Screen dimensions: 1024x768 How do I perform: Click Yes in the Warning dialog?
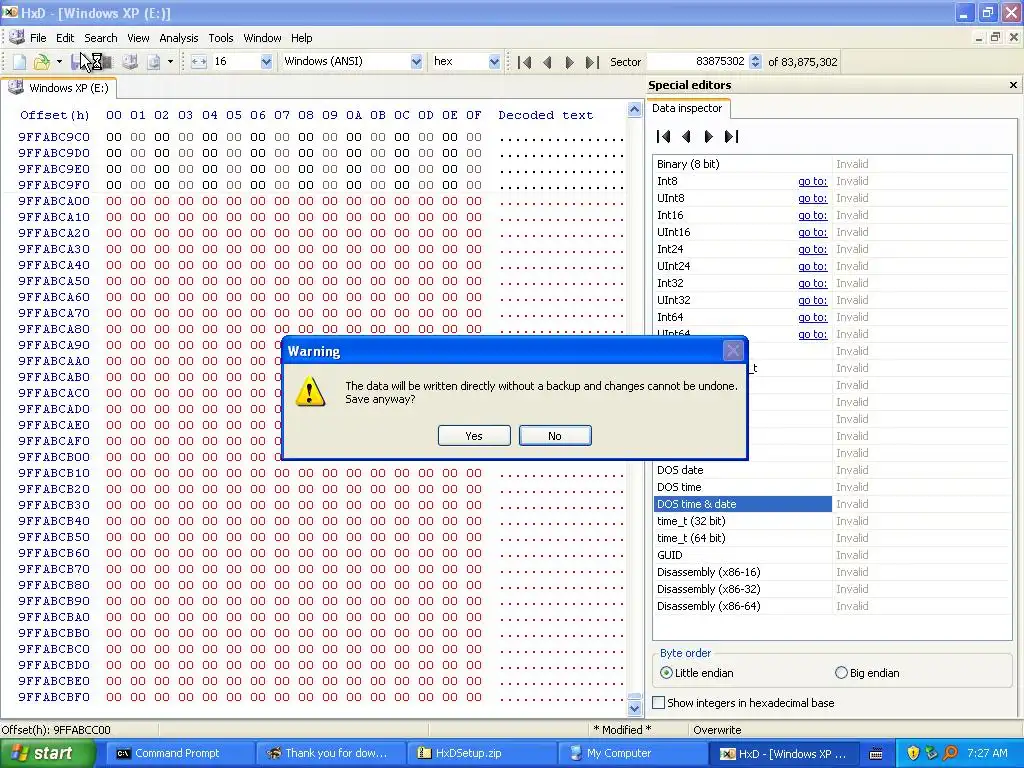point(474,436)
